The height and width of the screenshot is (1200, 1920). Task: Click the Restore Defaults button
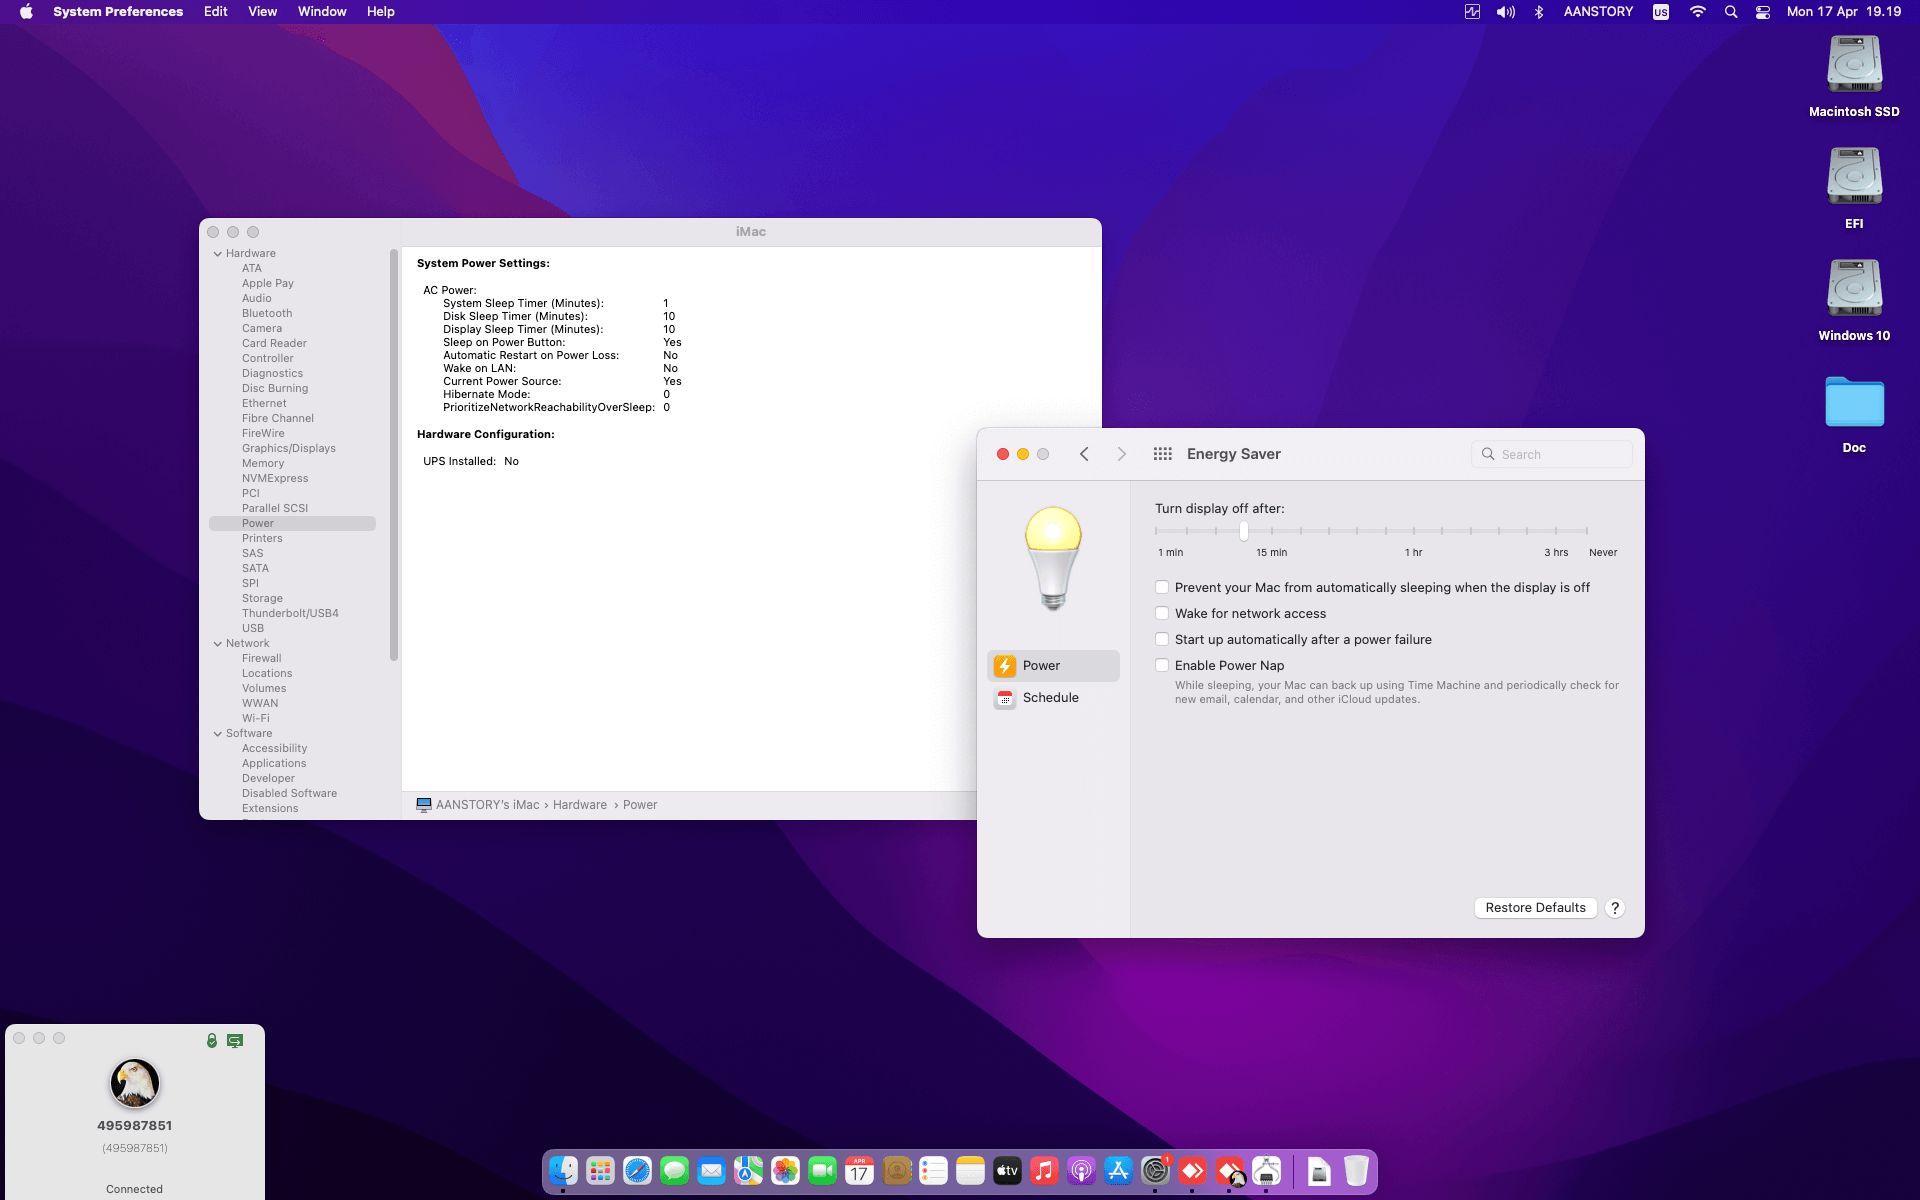point(1535,907)
